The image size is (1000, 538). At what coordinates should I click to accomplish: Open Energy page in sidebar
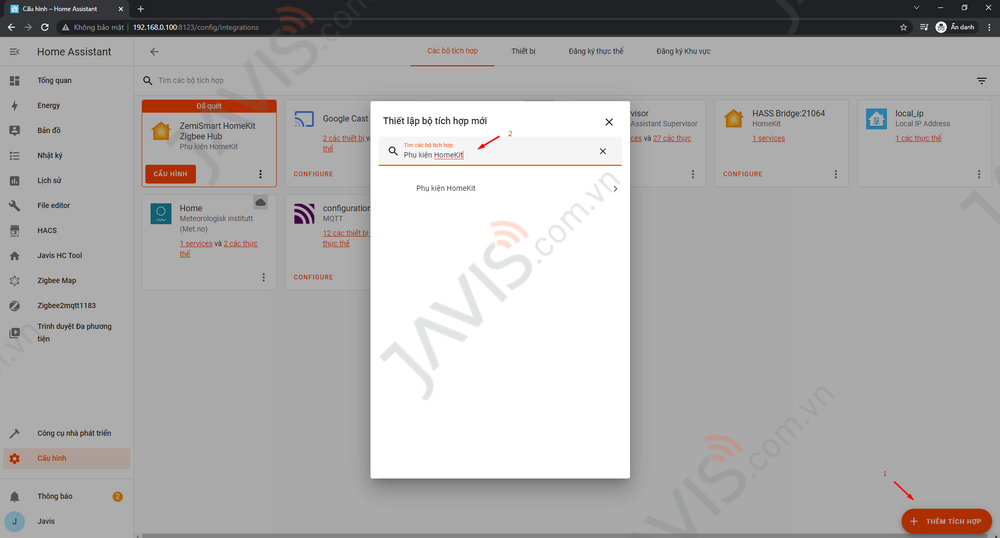click(x=66, y=105)
